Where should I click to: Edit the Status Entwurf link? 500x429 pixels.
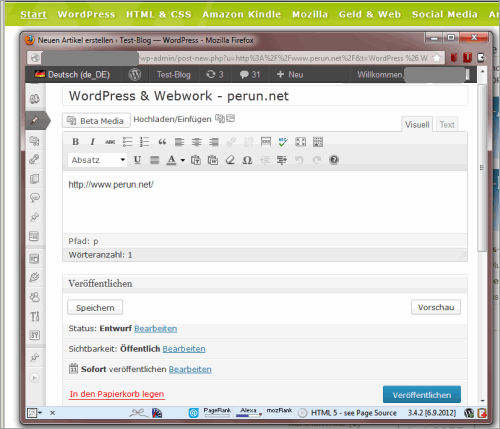pyautogui.click(x=156, y=329)
